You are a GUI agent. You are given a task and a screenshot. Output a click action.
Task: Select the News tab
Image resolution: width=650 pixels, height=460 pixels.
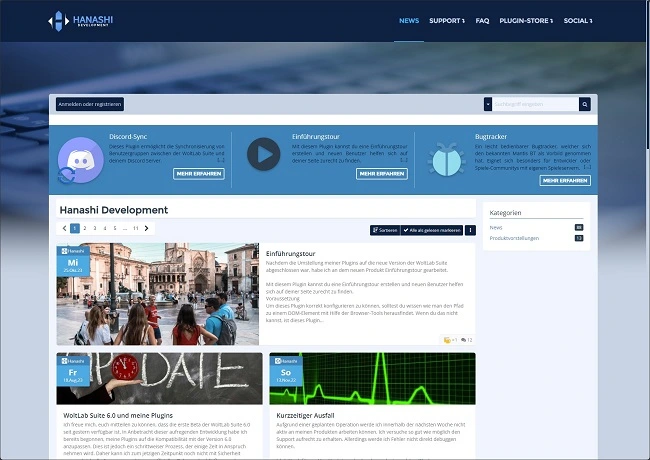409,20
